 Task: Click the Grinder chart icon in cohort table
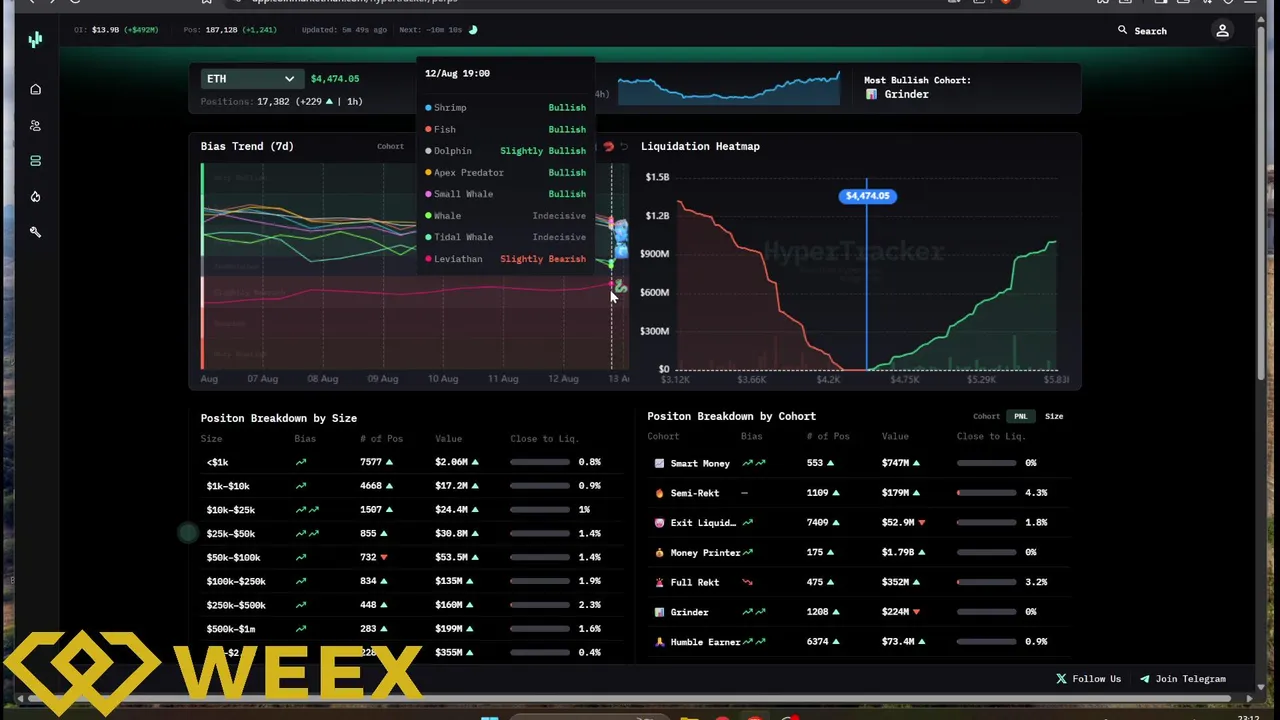click(x=660, y=612)
